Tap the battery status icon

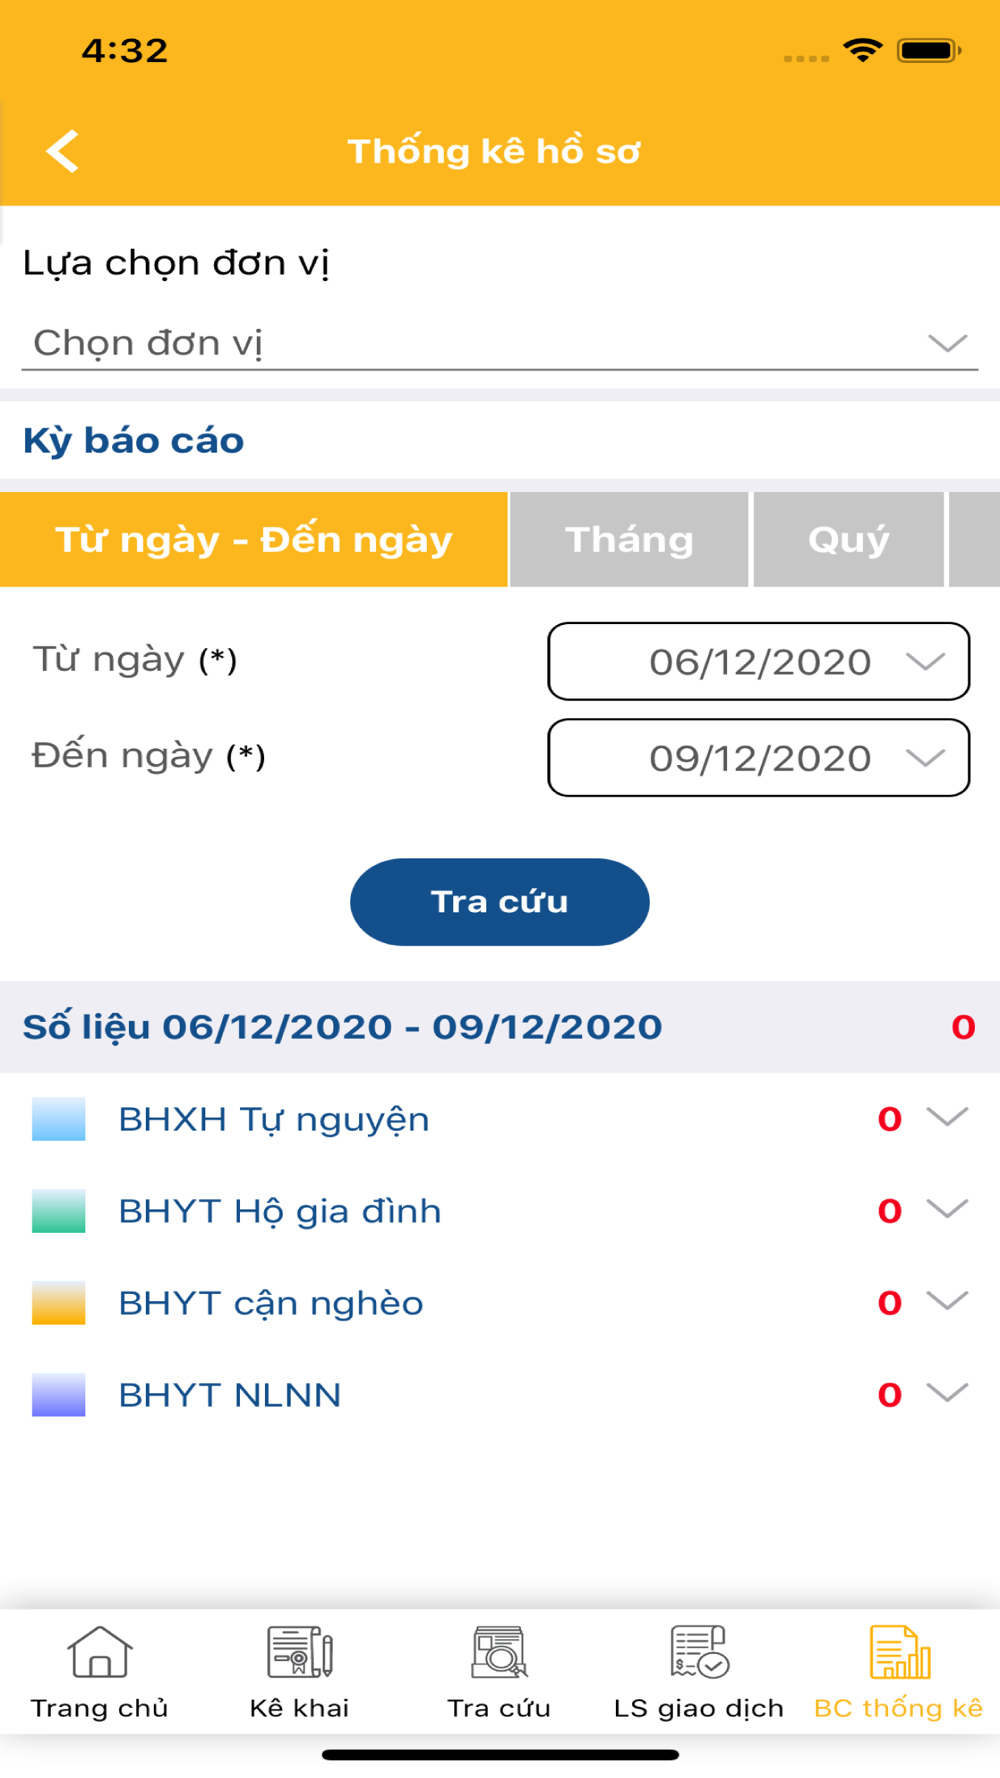point(929,50)
